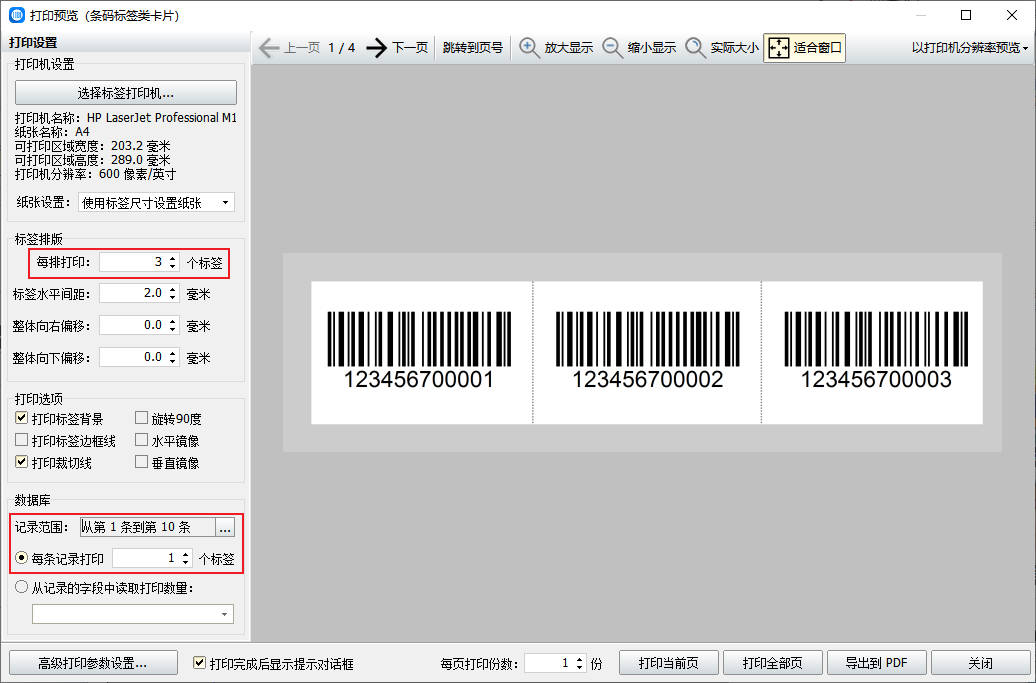The width and height of the screenshot is (1036, 683).
Task: Click the 导出到 PDF button
Action: pos(877,663)
